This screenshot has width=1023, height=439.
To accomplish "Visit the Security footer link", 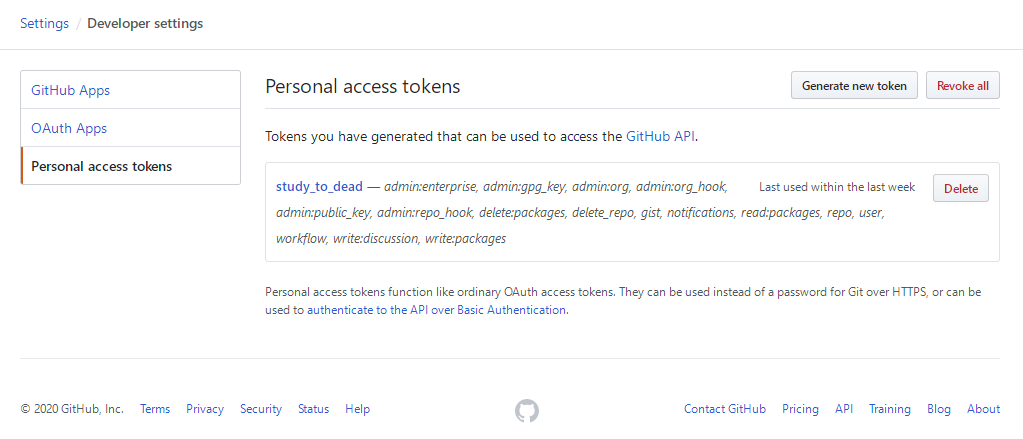I will coord(261,409).
